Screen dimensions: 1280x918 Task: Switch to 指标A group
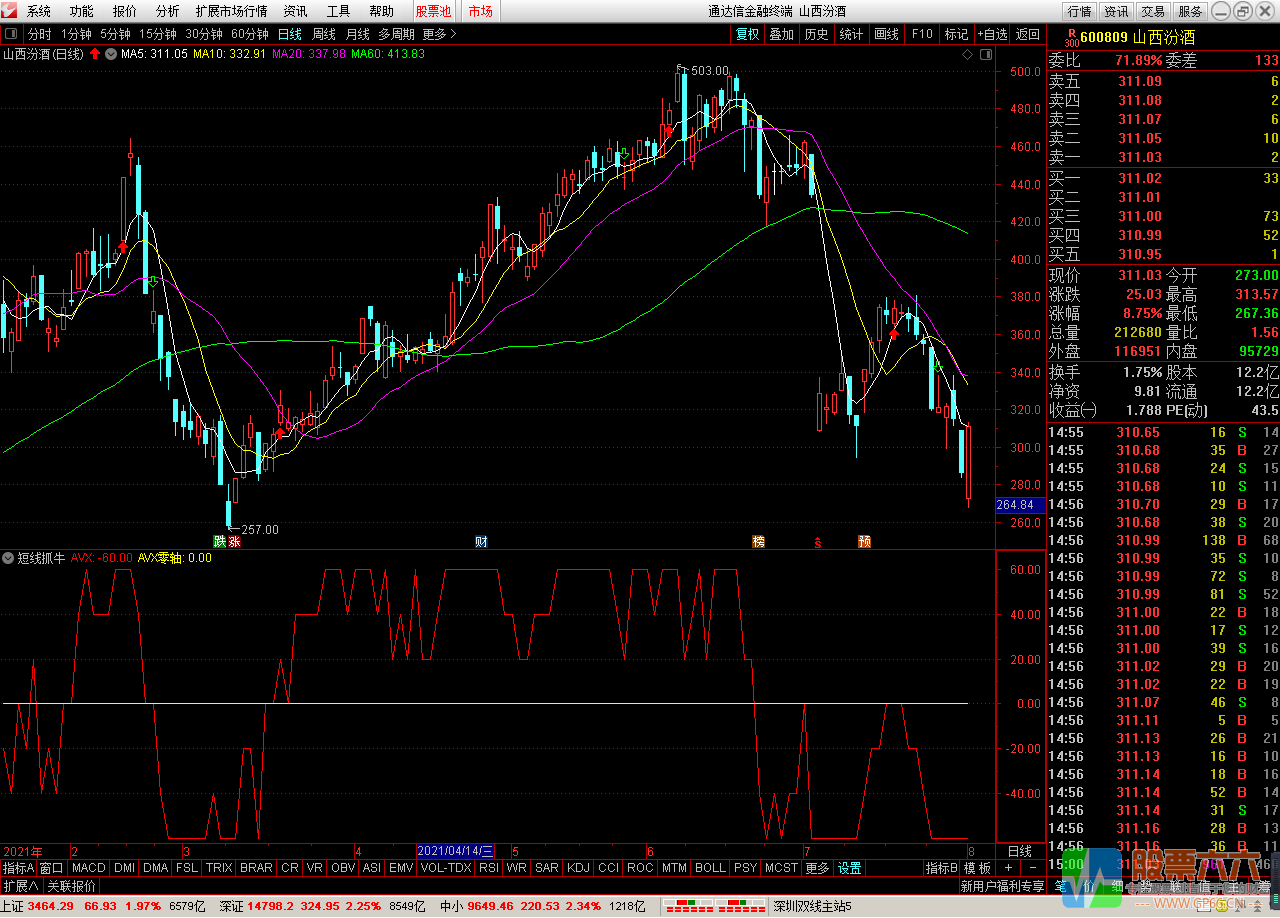coord(18,868)
